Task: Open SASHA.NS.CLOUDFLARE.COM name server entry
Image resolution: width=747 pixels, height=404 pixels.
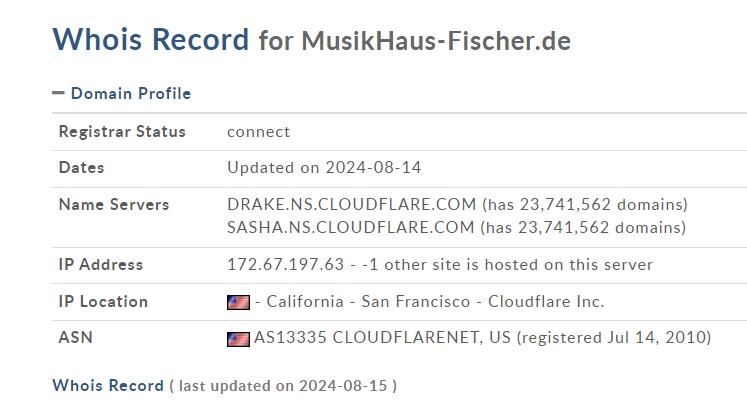Action: coord(351,227)
